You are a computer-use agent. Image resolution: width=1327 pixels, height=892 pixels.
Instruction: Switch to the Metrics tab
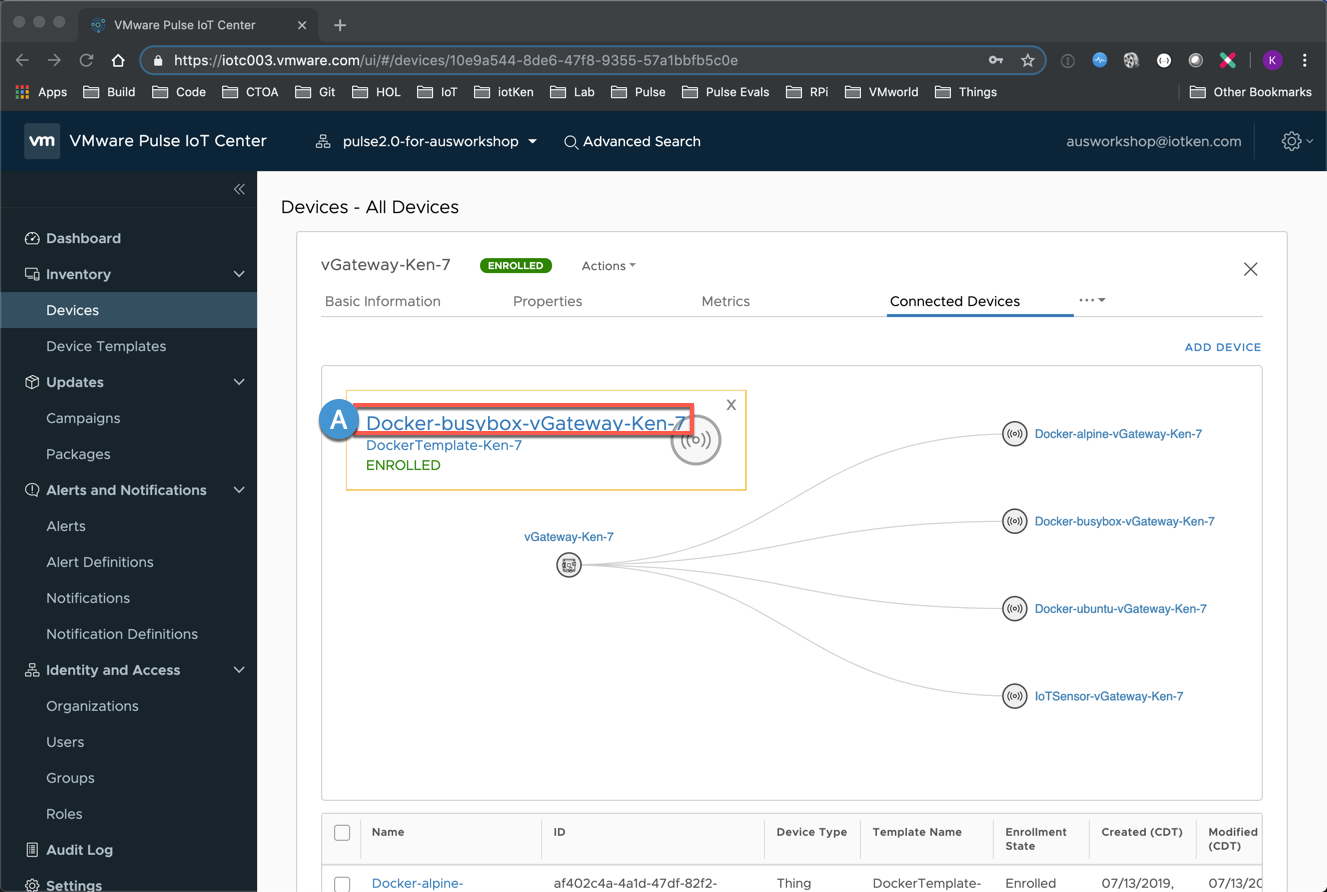[725, 301]
